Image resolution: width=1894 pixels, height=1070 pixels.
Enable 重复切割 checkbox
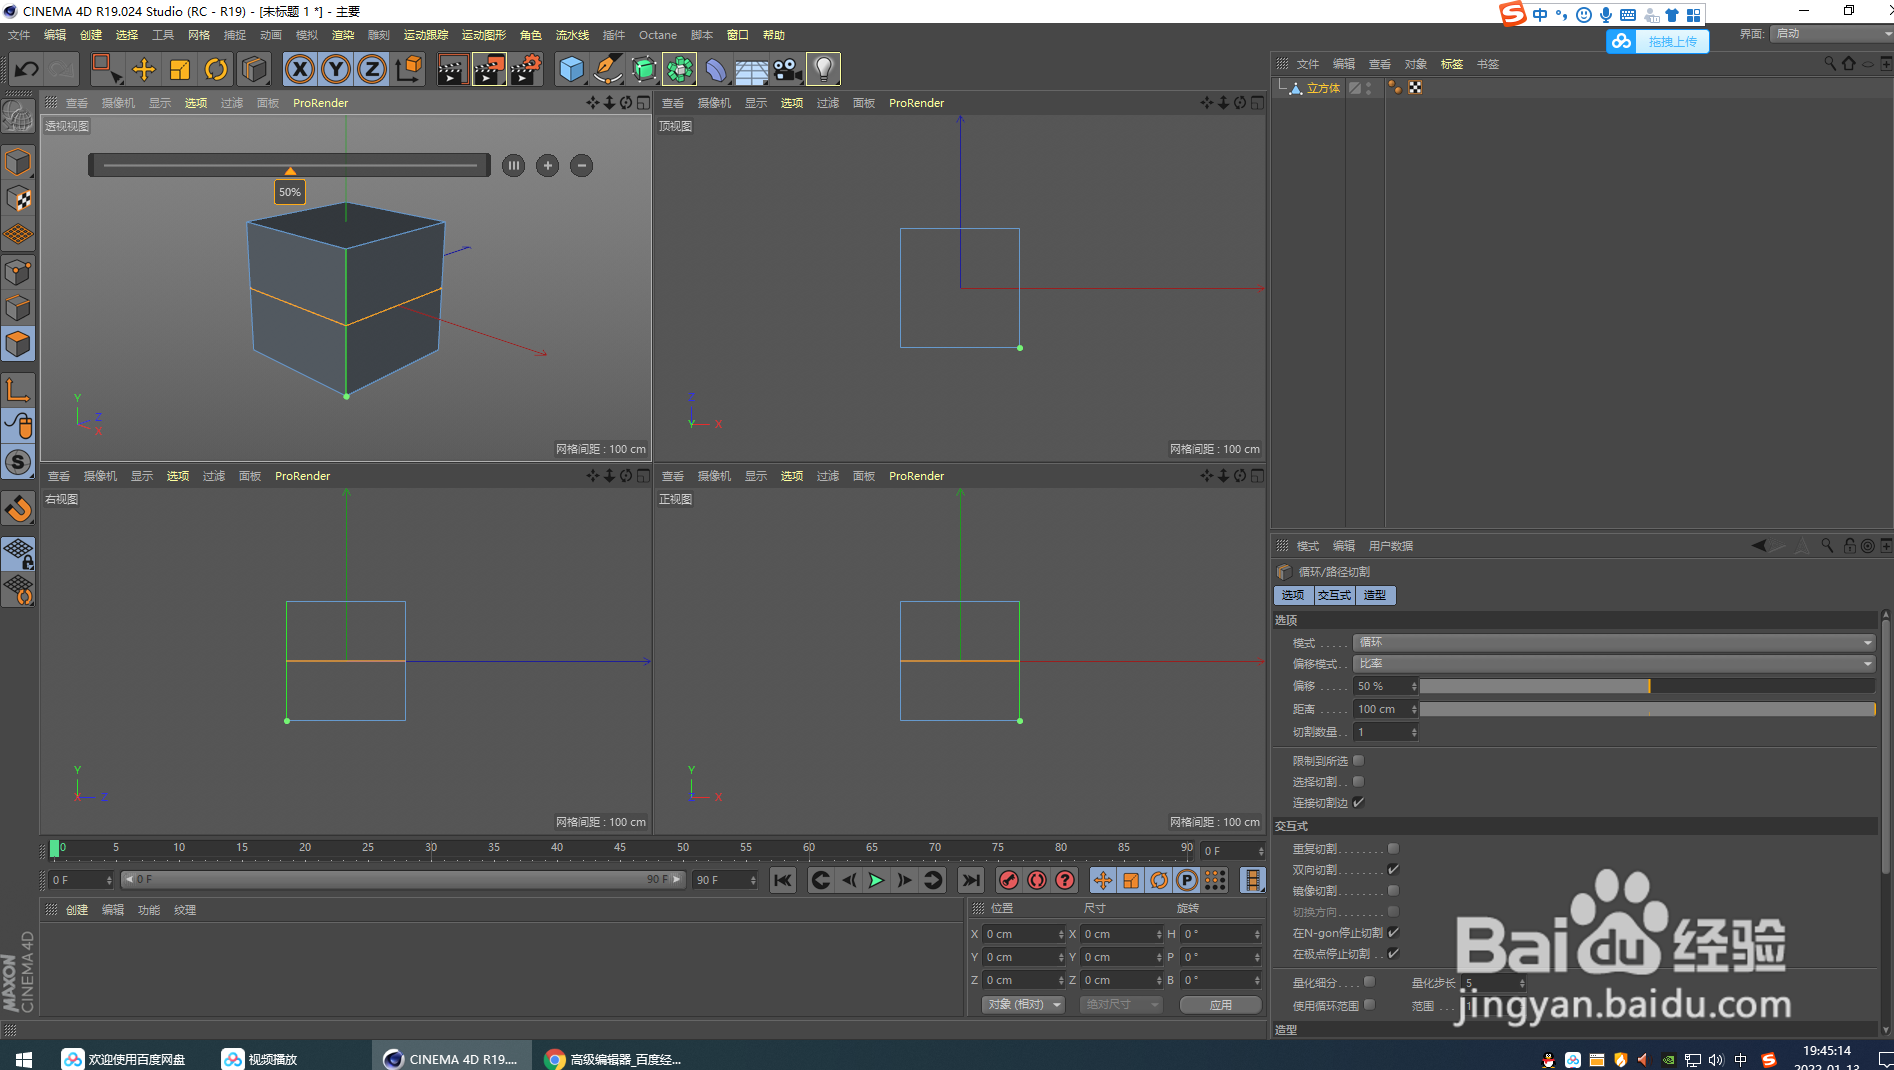[1393, 848]
